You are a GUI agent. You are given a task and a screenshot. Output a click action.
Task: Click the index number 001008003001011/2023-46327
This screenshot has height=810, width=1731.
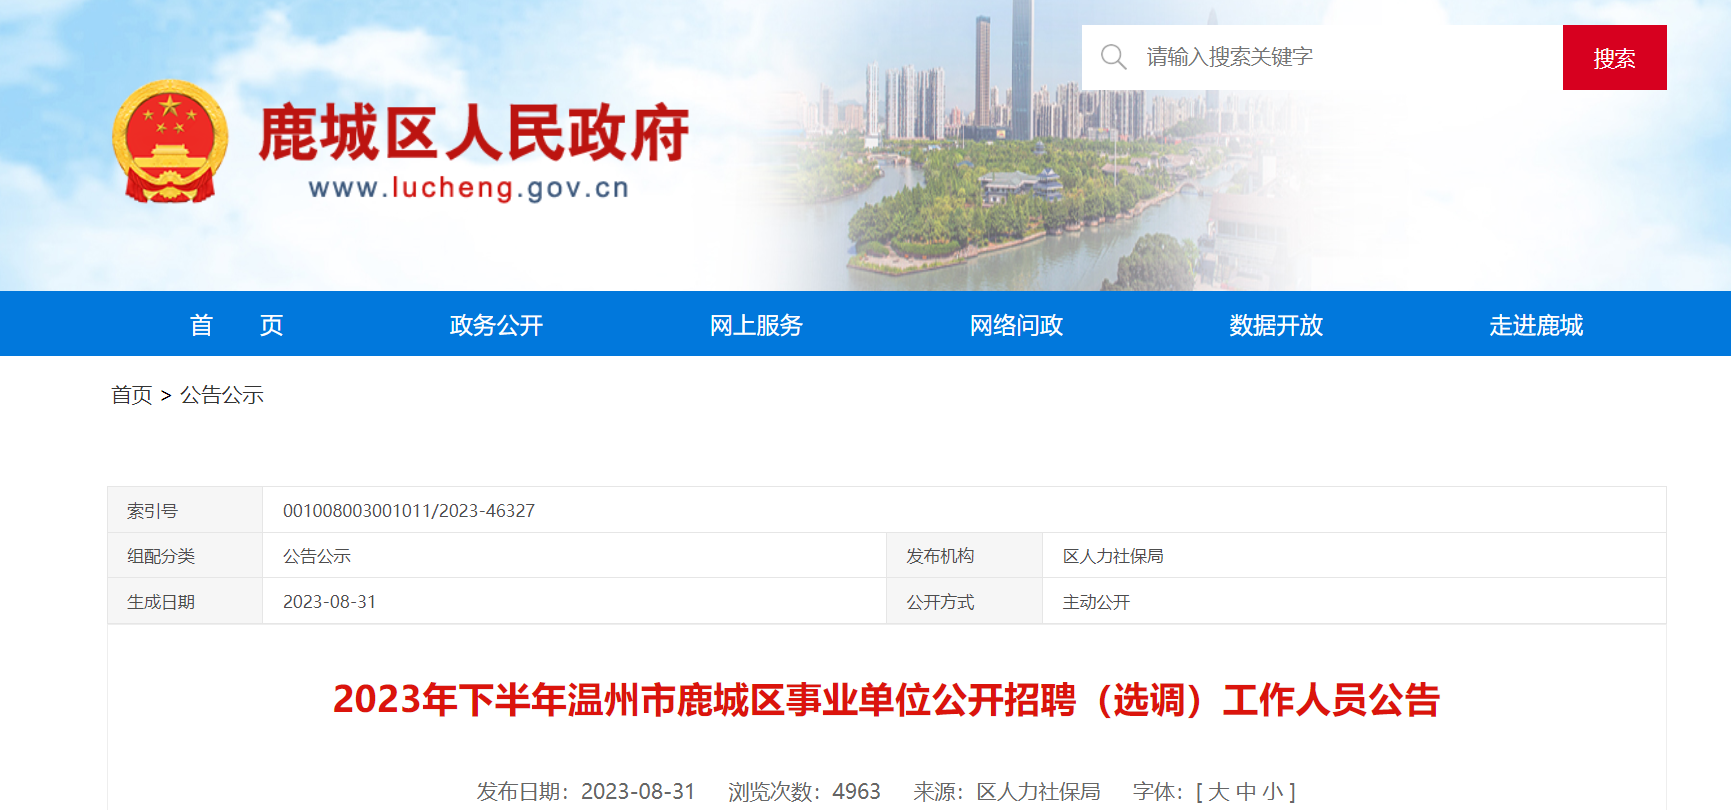409,511
